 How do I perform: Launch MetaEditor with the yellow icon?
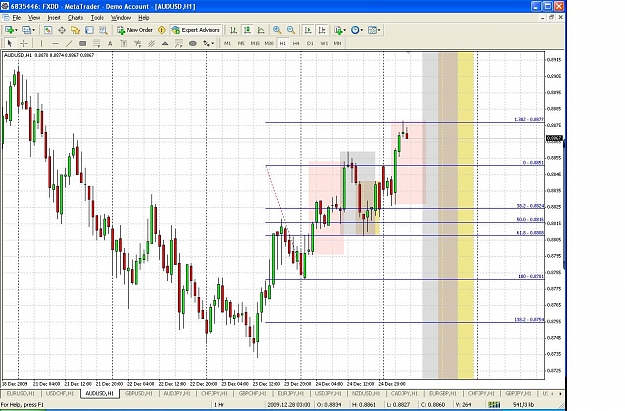pos(161,30)
